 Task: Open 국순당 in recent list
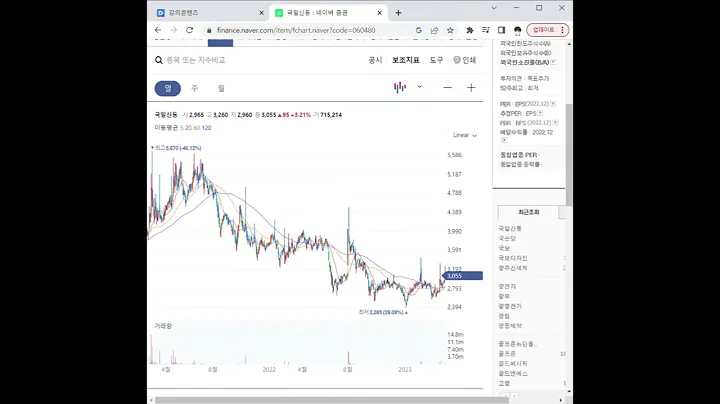click(x=507, y=238)
